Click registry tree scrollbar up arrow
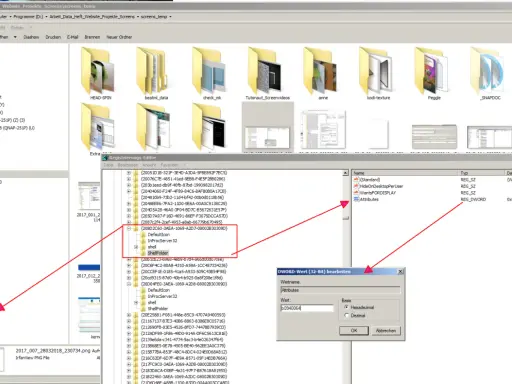512x384 pixels. click(346, 173)
